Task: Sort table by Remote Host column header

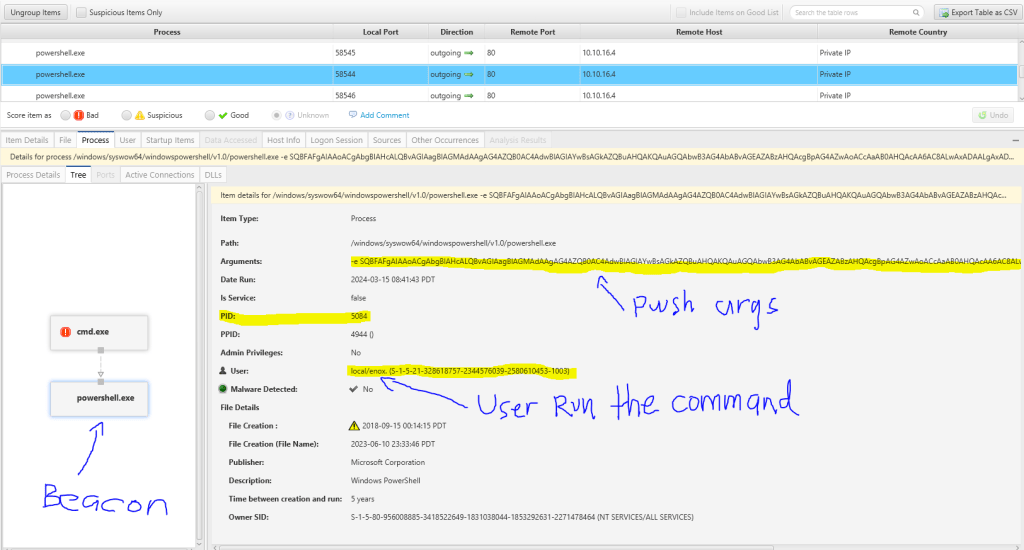Action: (698, 32)
